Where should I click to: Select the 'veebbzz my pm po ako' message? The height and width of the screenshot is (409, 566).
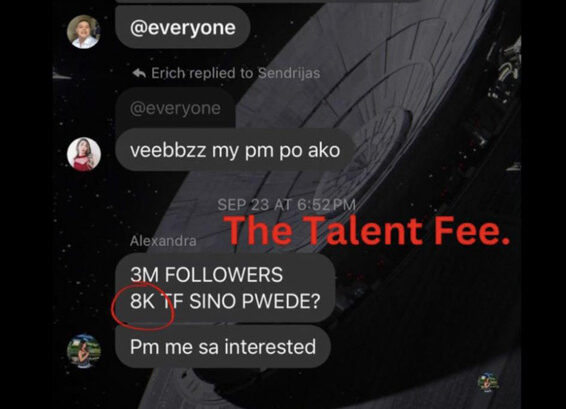click(x=235, y=150)
